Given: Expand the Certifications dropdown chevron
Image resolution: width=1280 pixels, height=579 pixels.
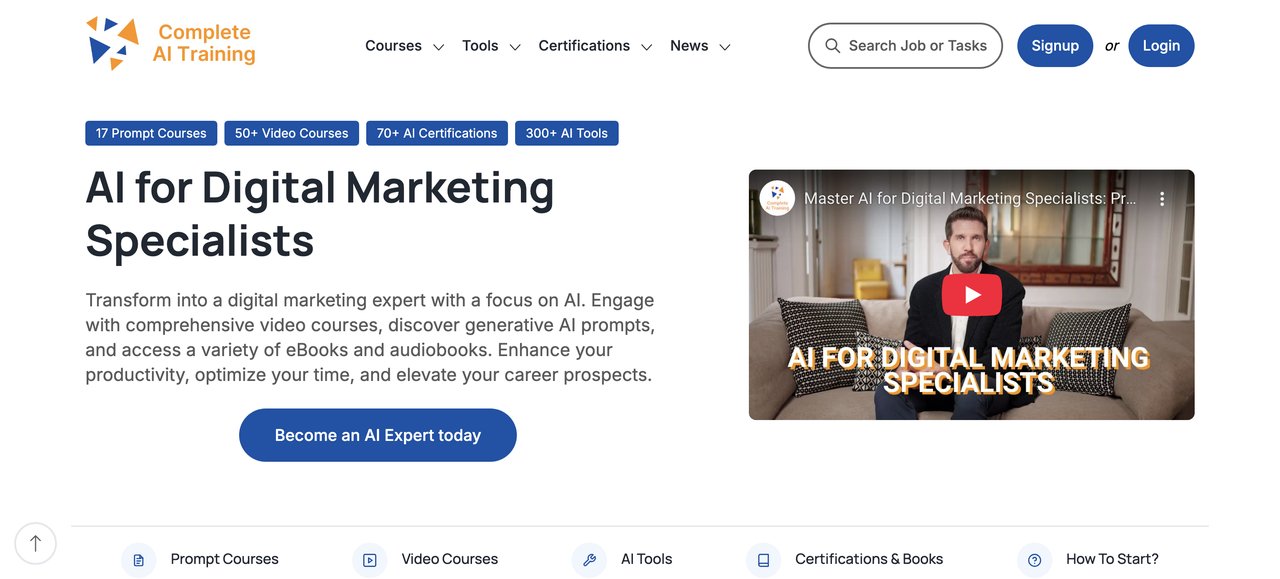Looking at the screenshot, I should pos(647,47).
